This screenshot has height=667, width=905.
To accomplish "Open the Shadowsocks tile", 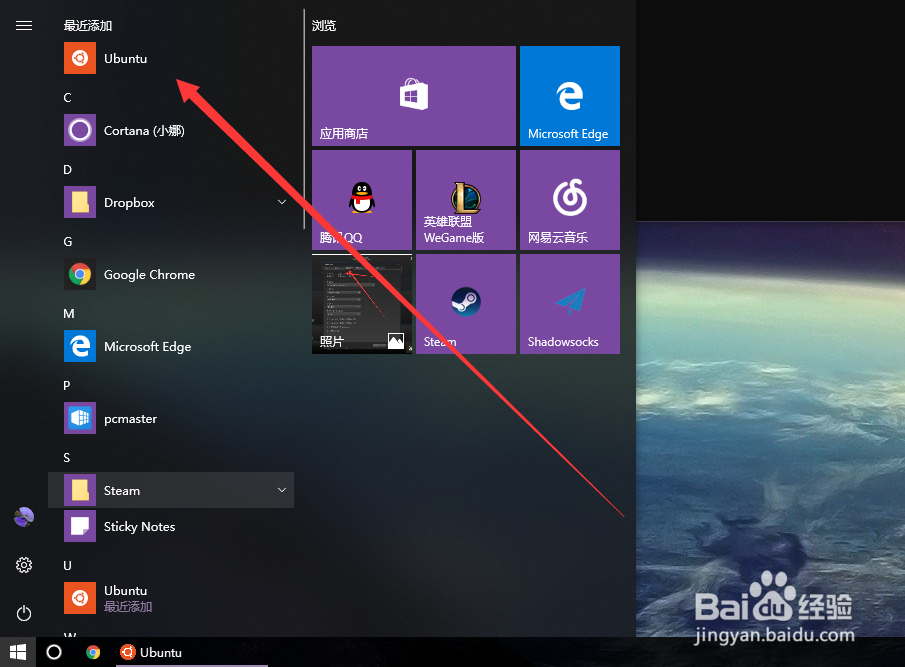I will [x=570, y=303].
